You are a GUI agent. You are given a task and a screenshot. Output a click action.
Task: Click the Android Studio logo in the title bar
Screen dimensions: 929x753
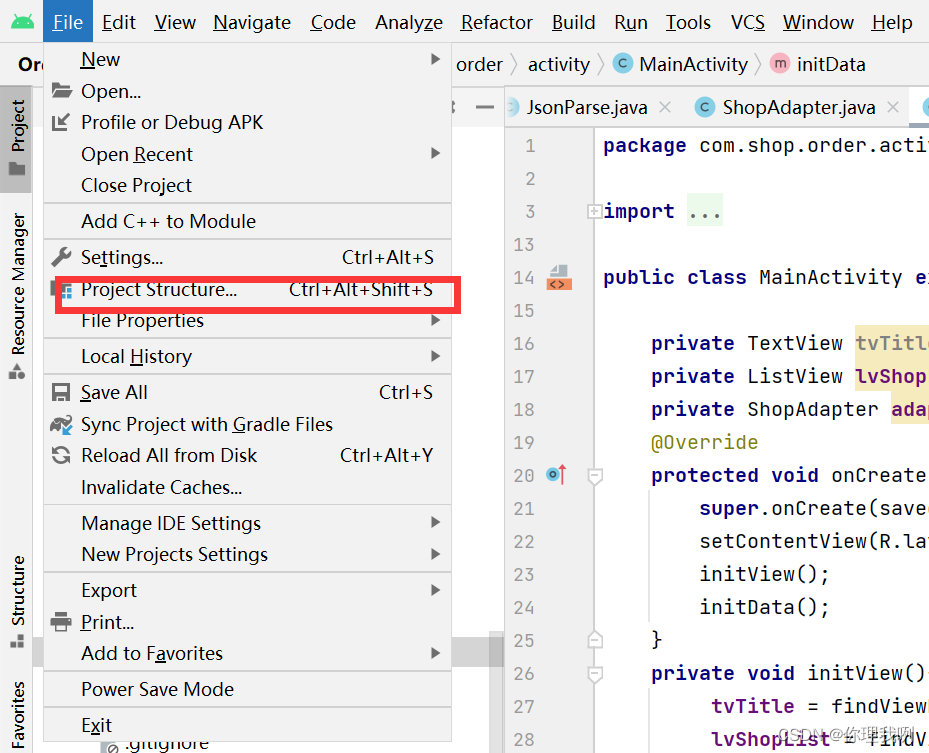[21, 21]
